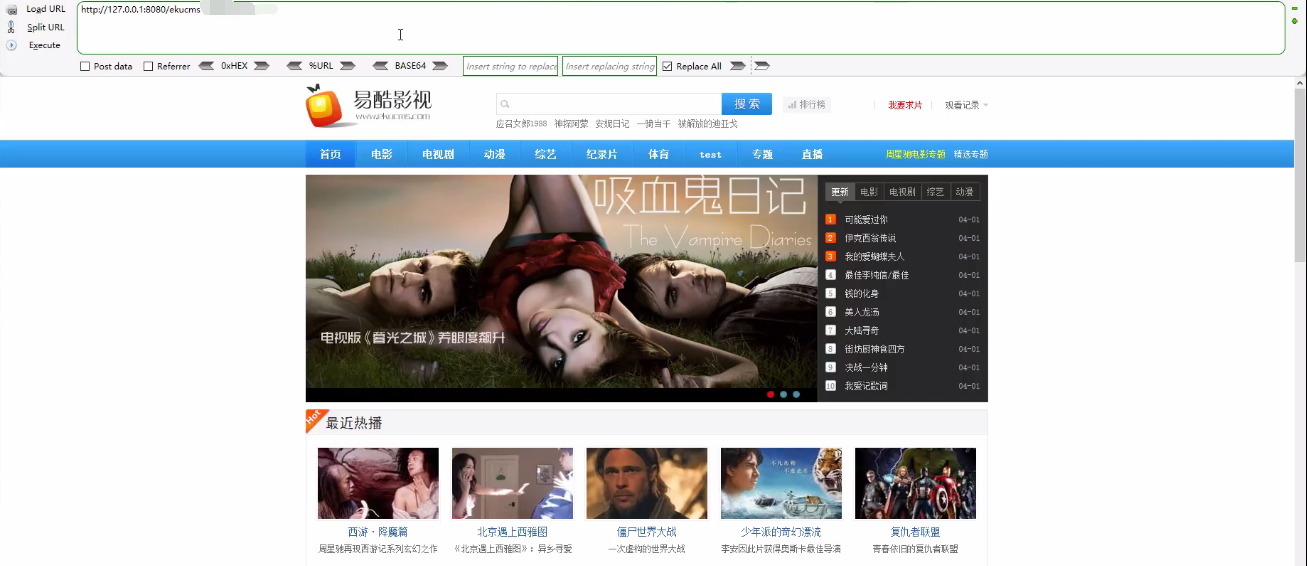Click left arrow beside 0xHEX to decode
Image resolution: width=1307 pixels, height=566 pixels.
pos(206,66)
